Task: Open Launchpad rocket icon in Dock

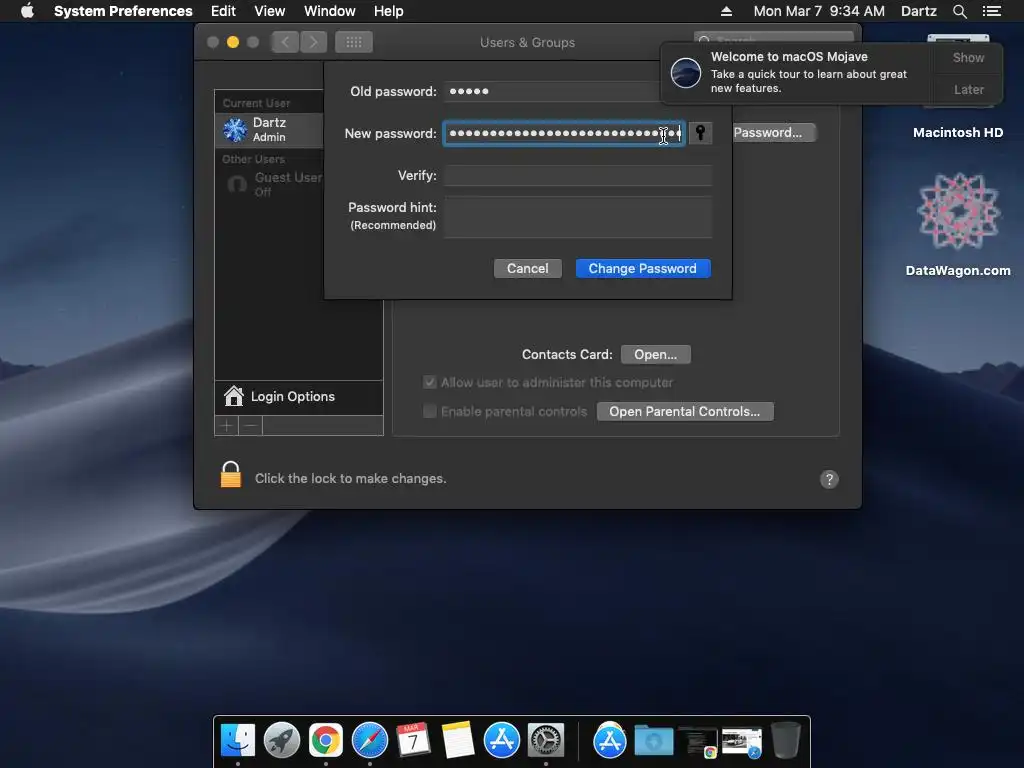Action: [x=281, y=741]
